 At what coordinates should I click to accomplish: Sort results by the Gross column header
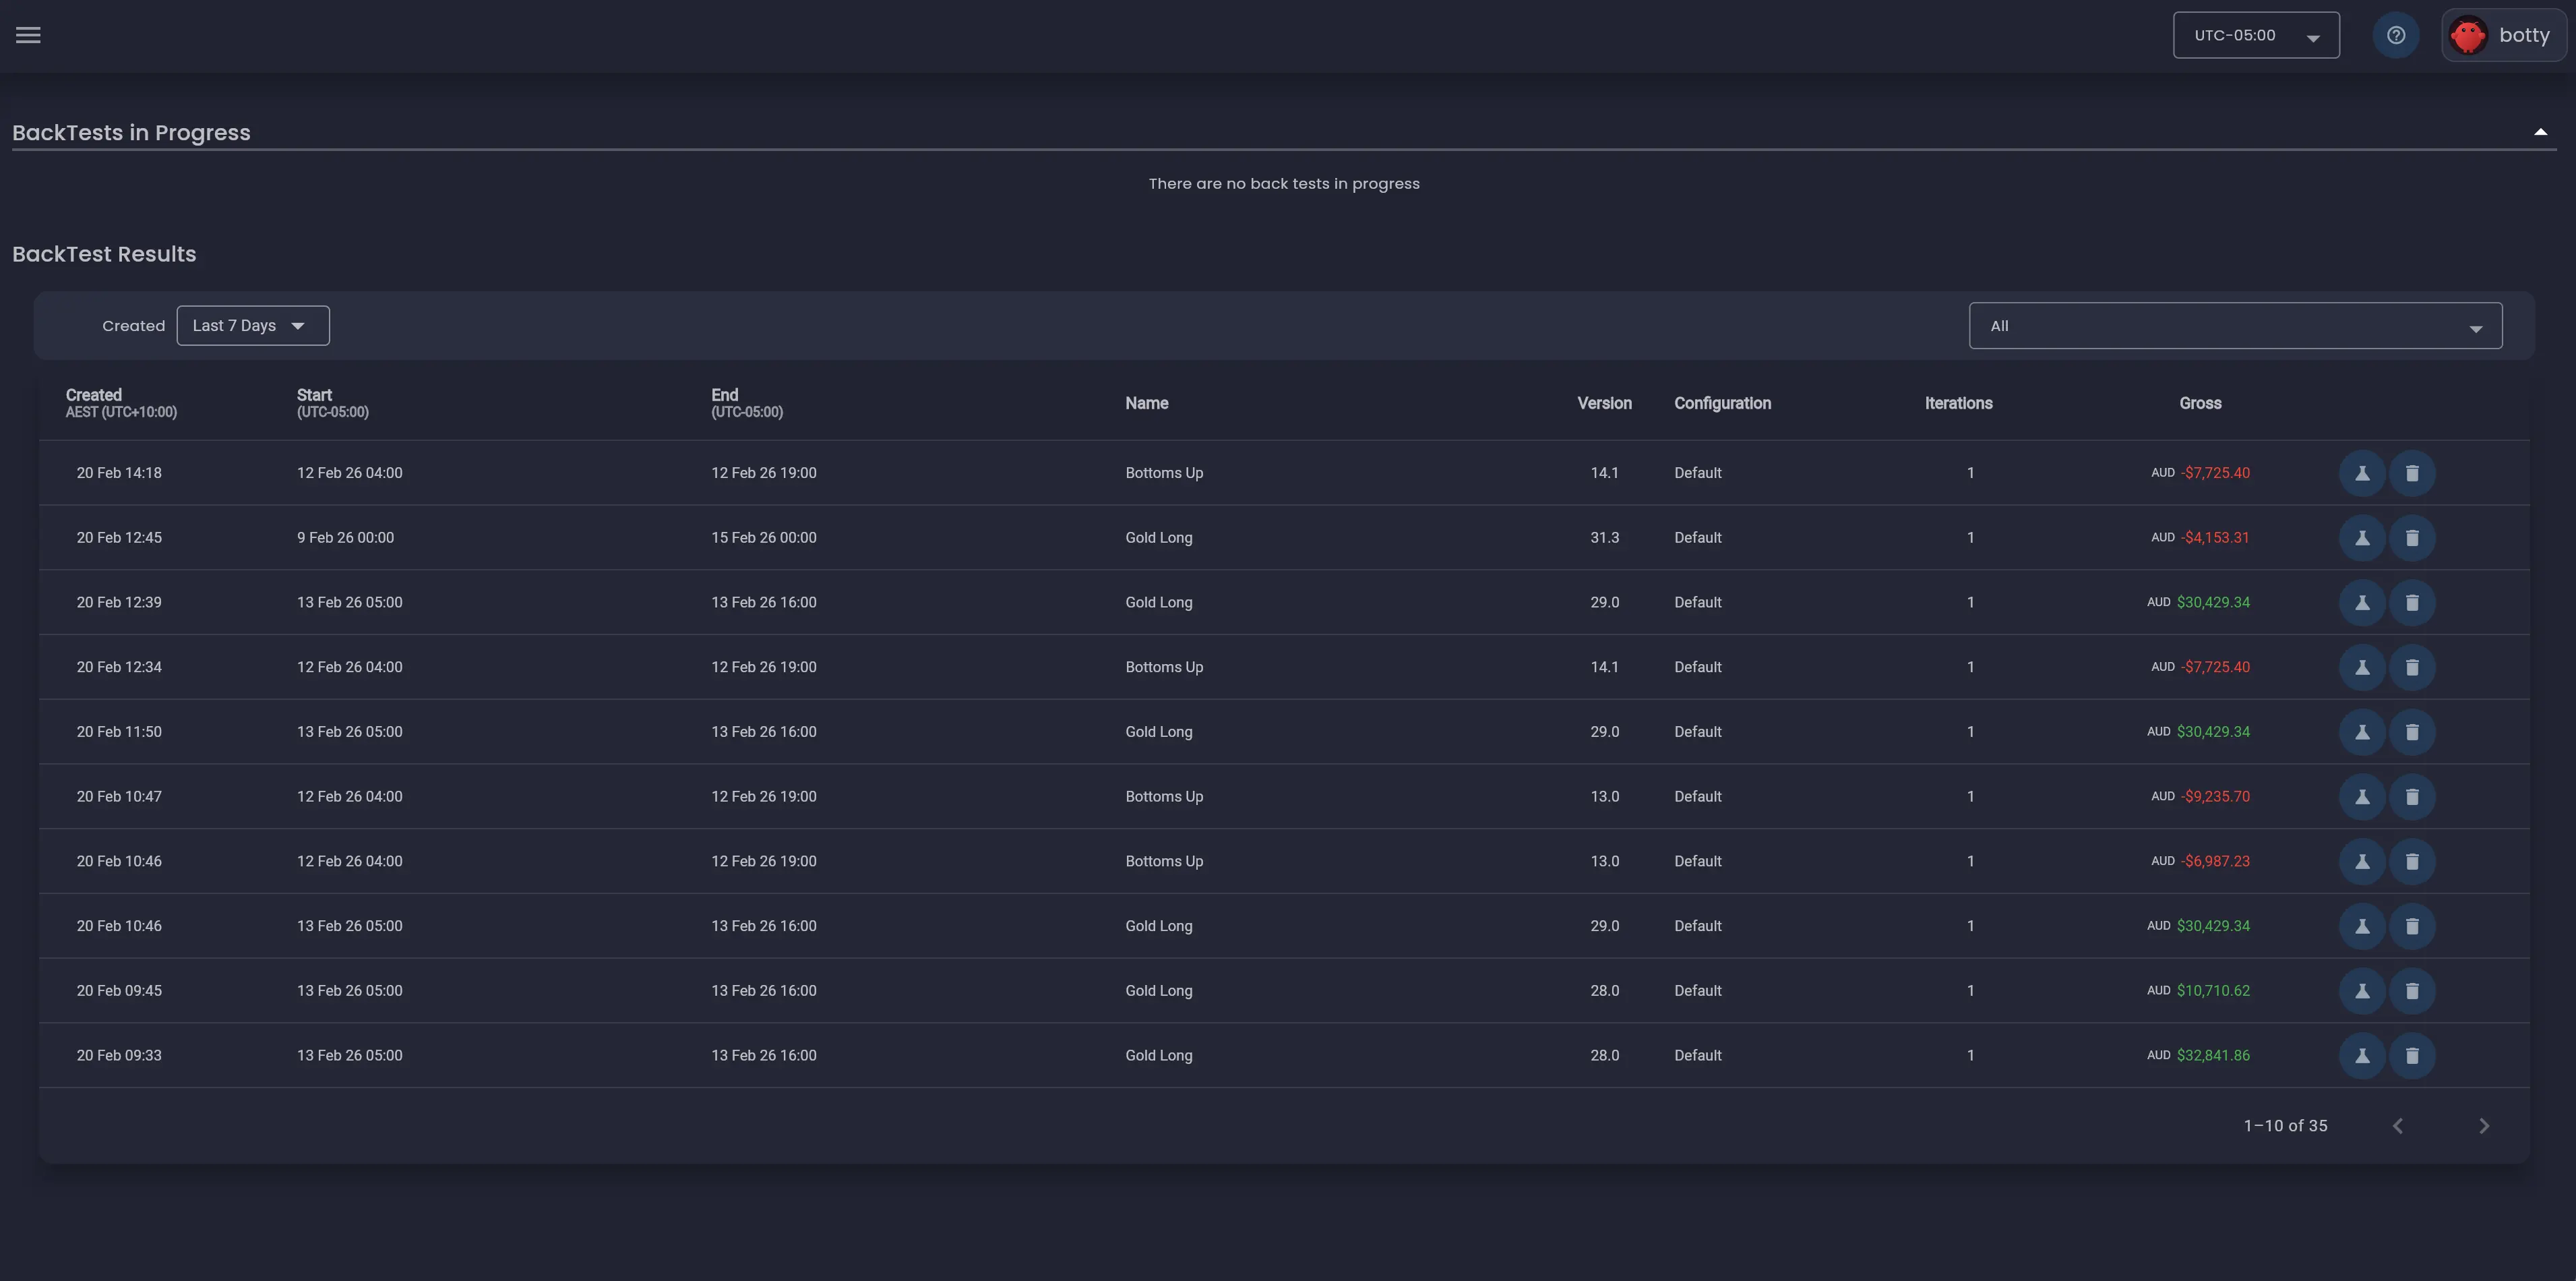coord(2200,403)
